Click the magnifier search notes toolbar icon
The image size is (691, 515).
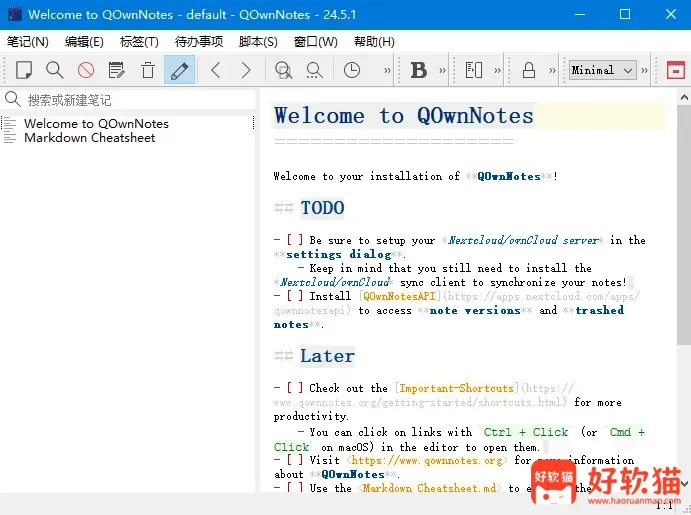(x=55, y=70)
